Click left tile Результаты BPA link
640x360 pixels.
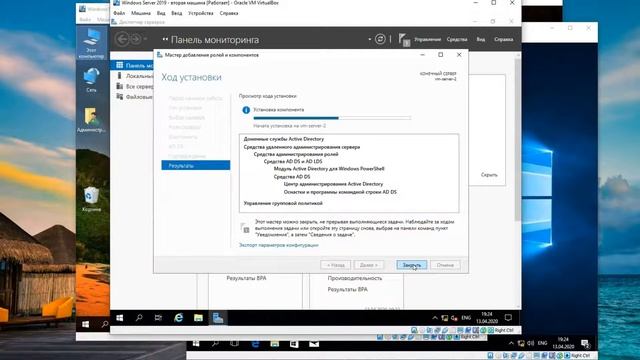246,278
